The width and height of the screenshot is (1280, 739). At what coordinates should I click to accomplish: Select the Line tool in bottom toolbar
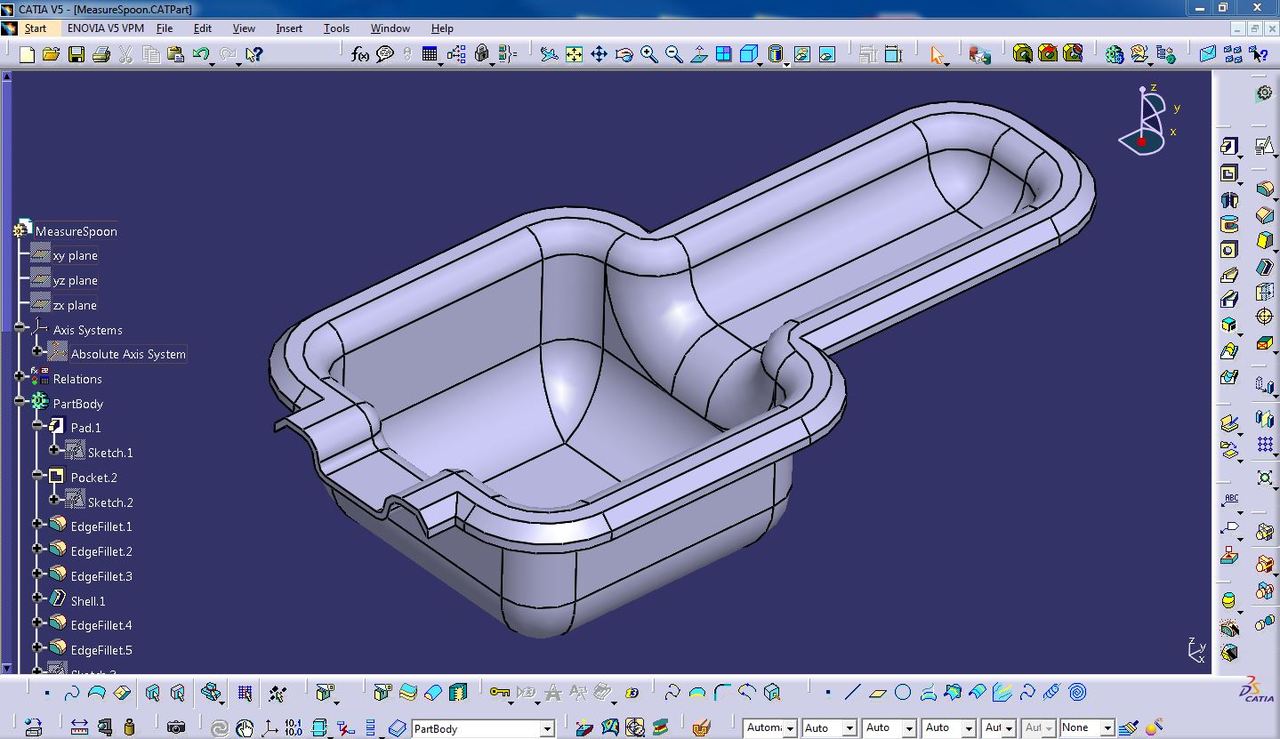(x=853, y=692)
